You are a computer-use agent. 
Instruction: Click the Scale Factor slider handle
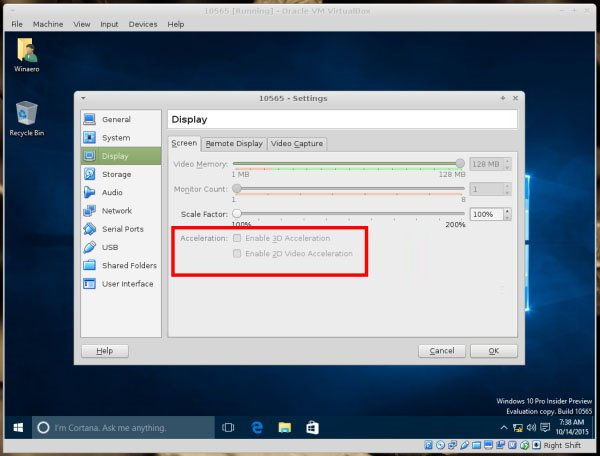click(x=237, y=213)
